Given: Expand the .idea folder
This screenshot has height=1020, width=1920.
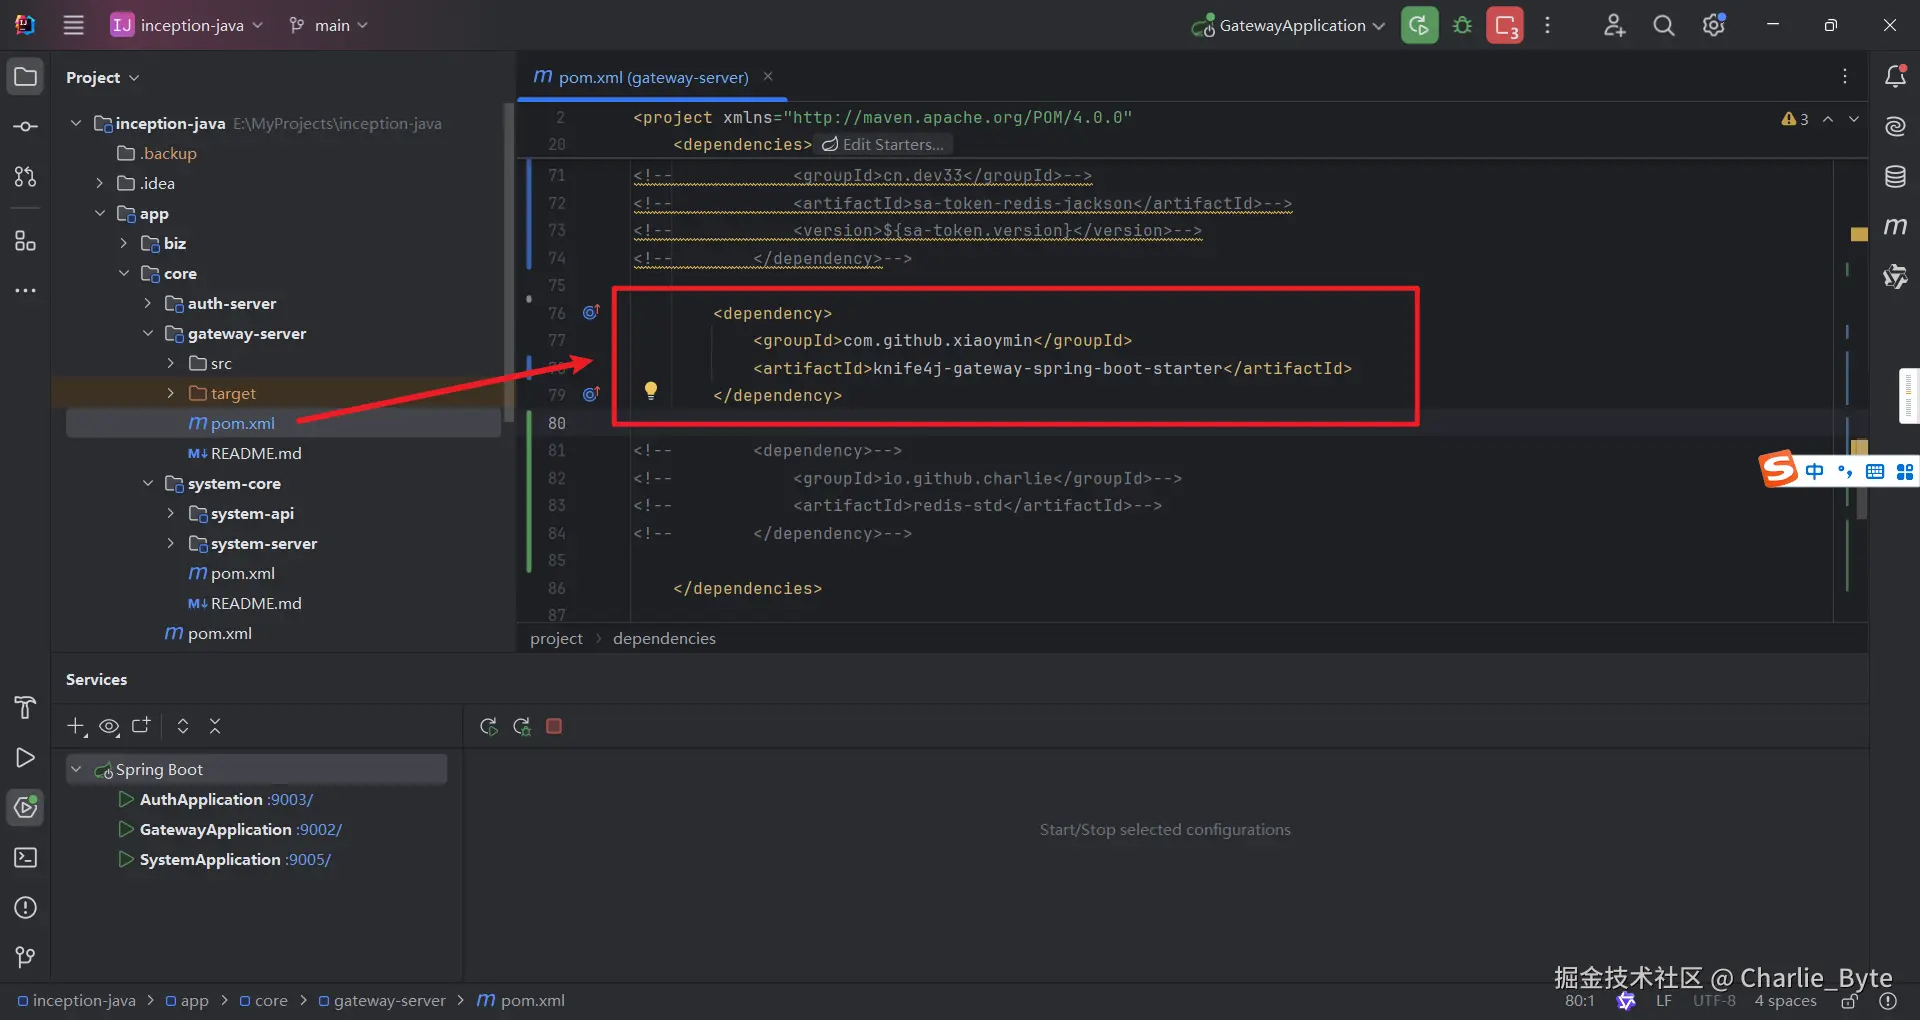Looking at the screenshot, I should tap(99, 183).
